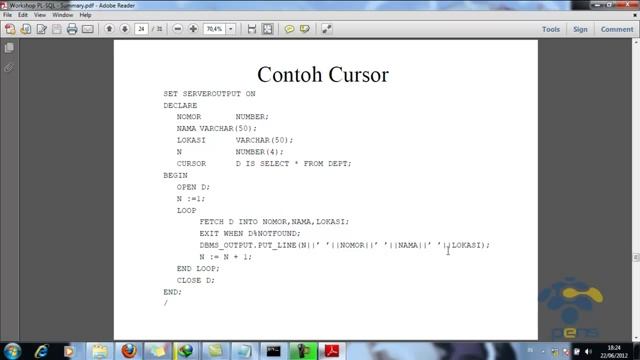640x360 pixels.
Task: Click the email envelope icon
Action: point(88,29)
